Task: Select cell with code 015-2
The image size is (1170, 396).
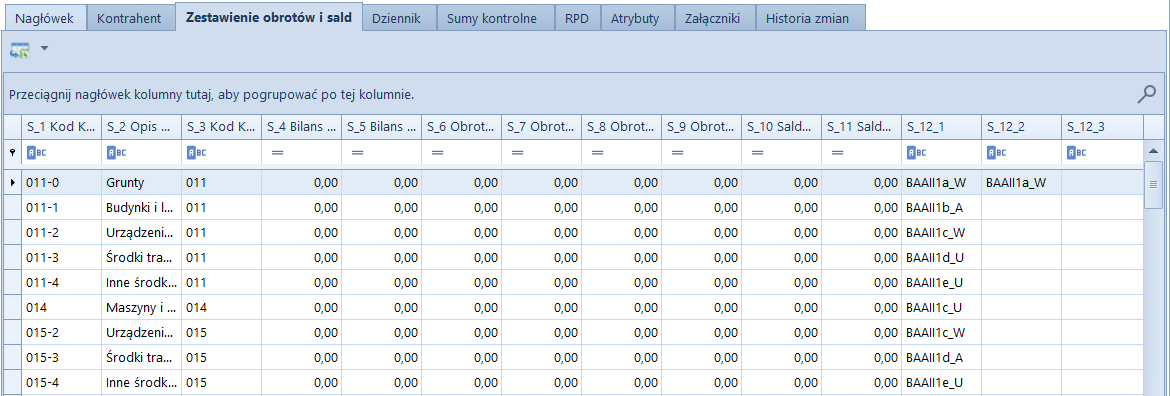Action: pyautogui.click(x=61, y=332)
